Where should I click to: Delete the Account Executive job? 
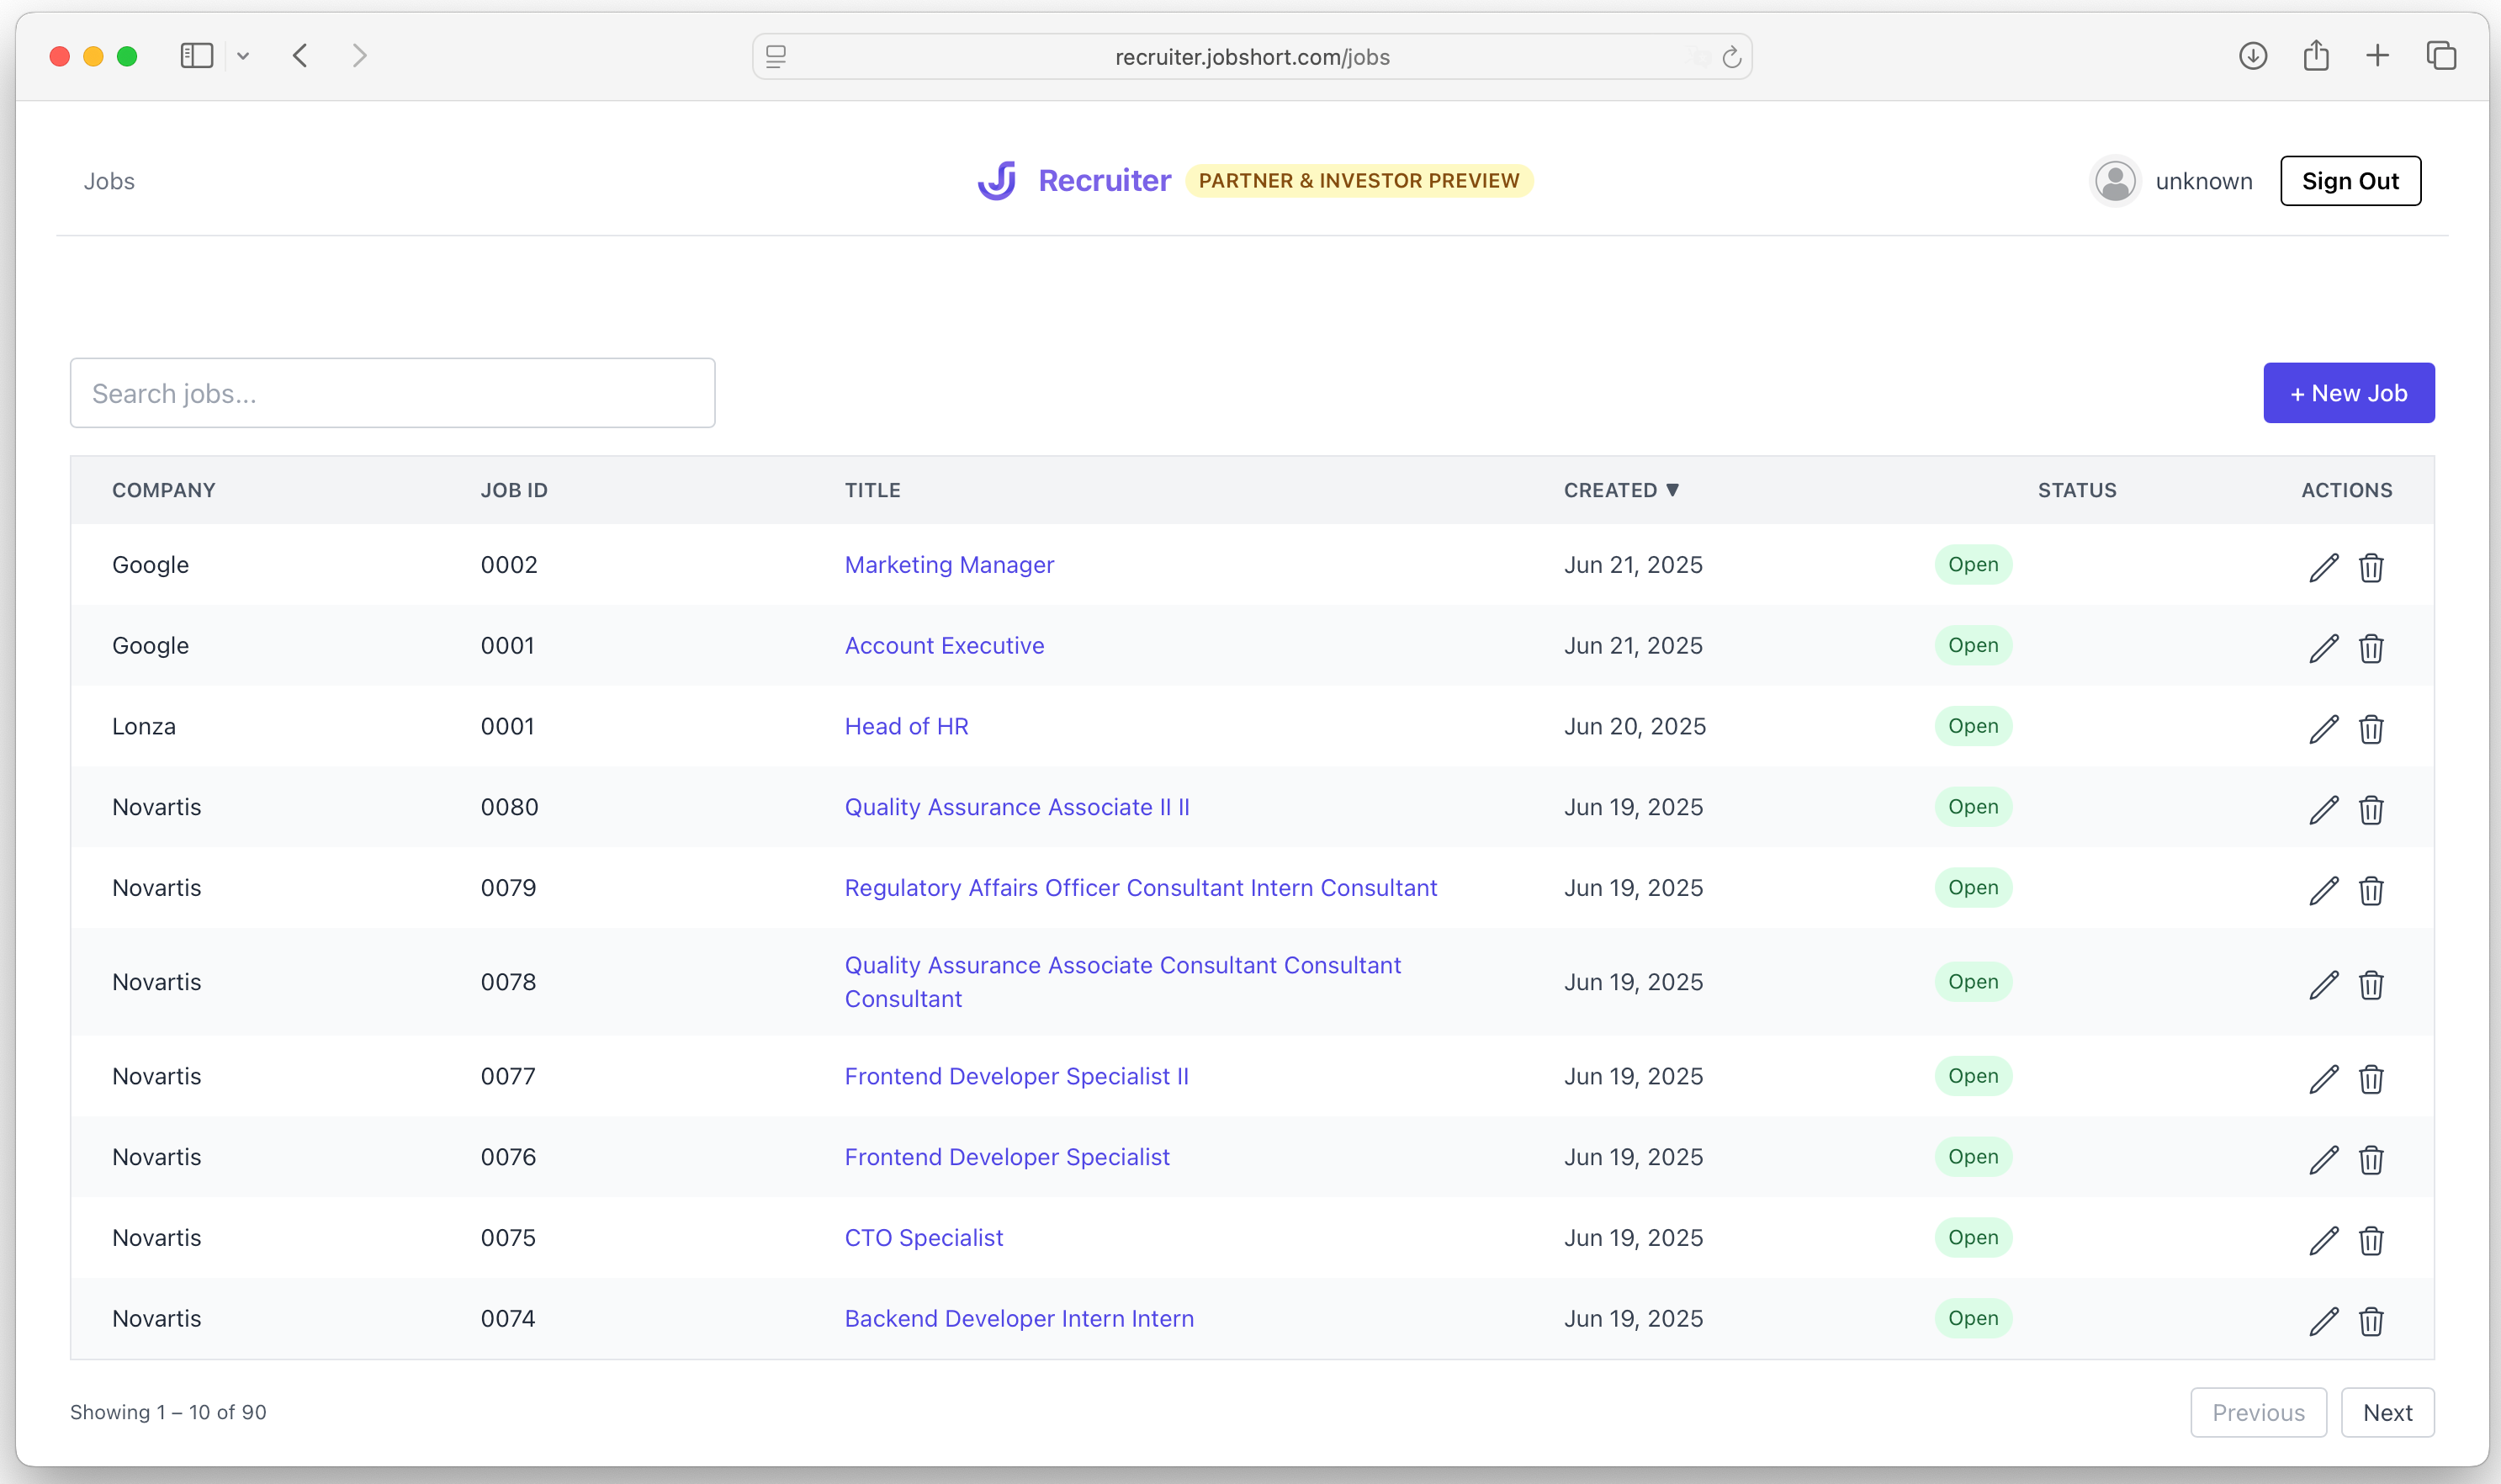2371,648
